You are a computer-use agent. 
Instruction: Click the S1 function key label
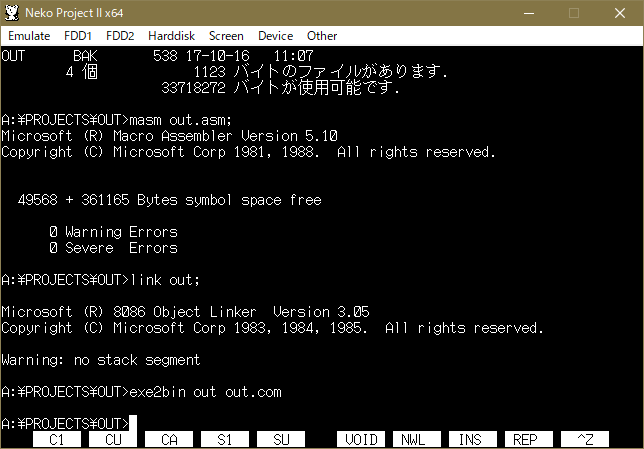[225, 440]
